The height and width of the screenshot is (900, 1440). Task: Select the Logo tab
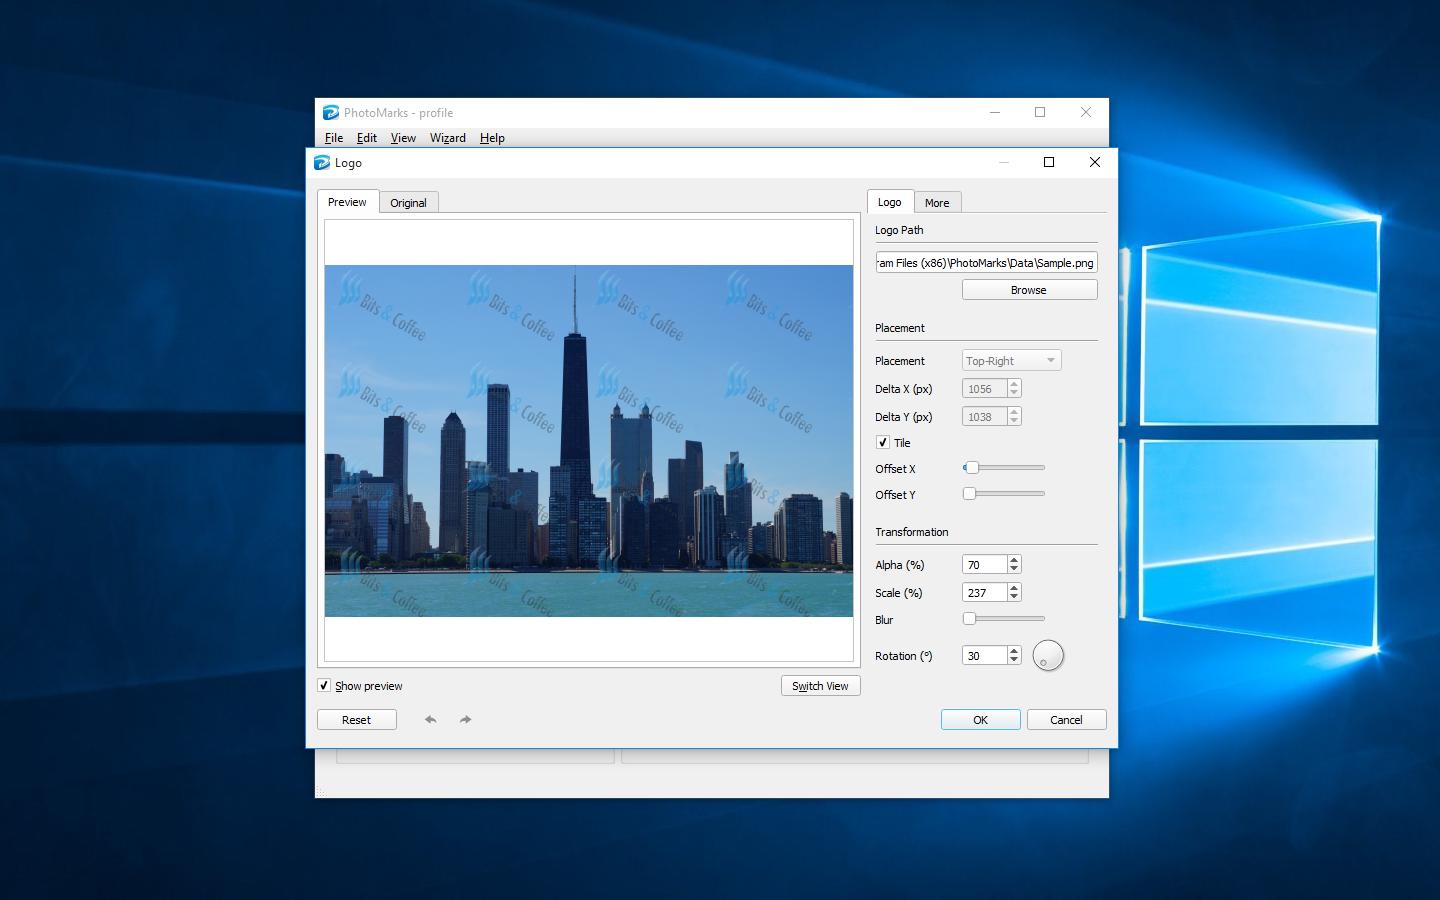click(x=889, y=201)
